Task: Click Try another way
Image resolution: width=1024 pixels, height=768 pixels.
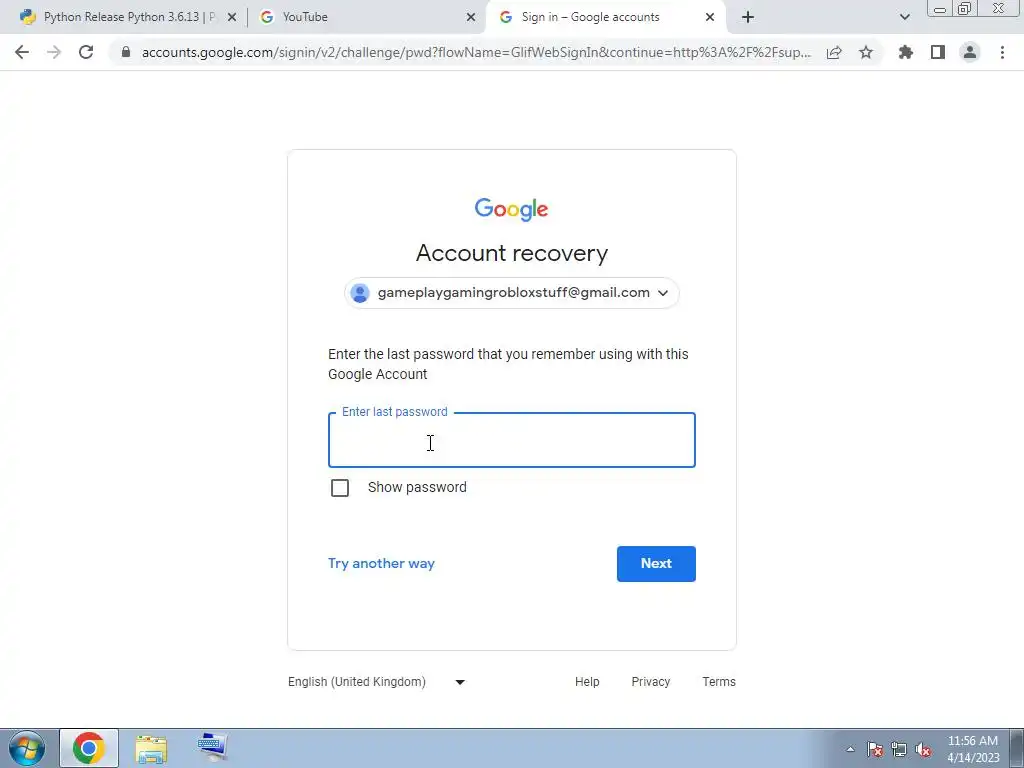Action: tap(381, 564)
